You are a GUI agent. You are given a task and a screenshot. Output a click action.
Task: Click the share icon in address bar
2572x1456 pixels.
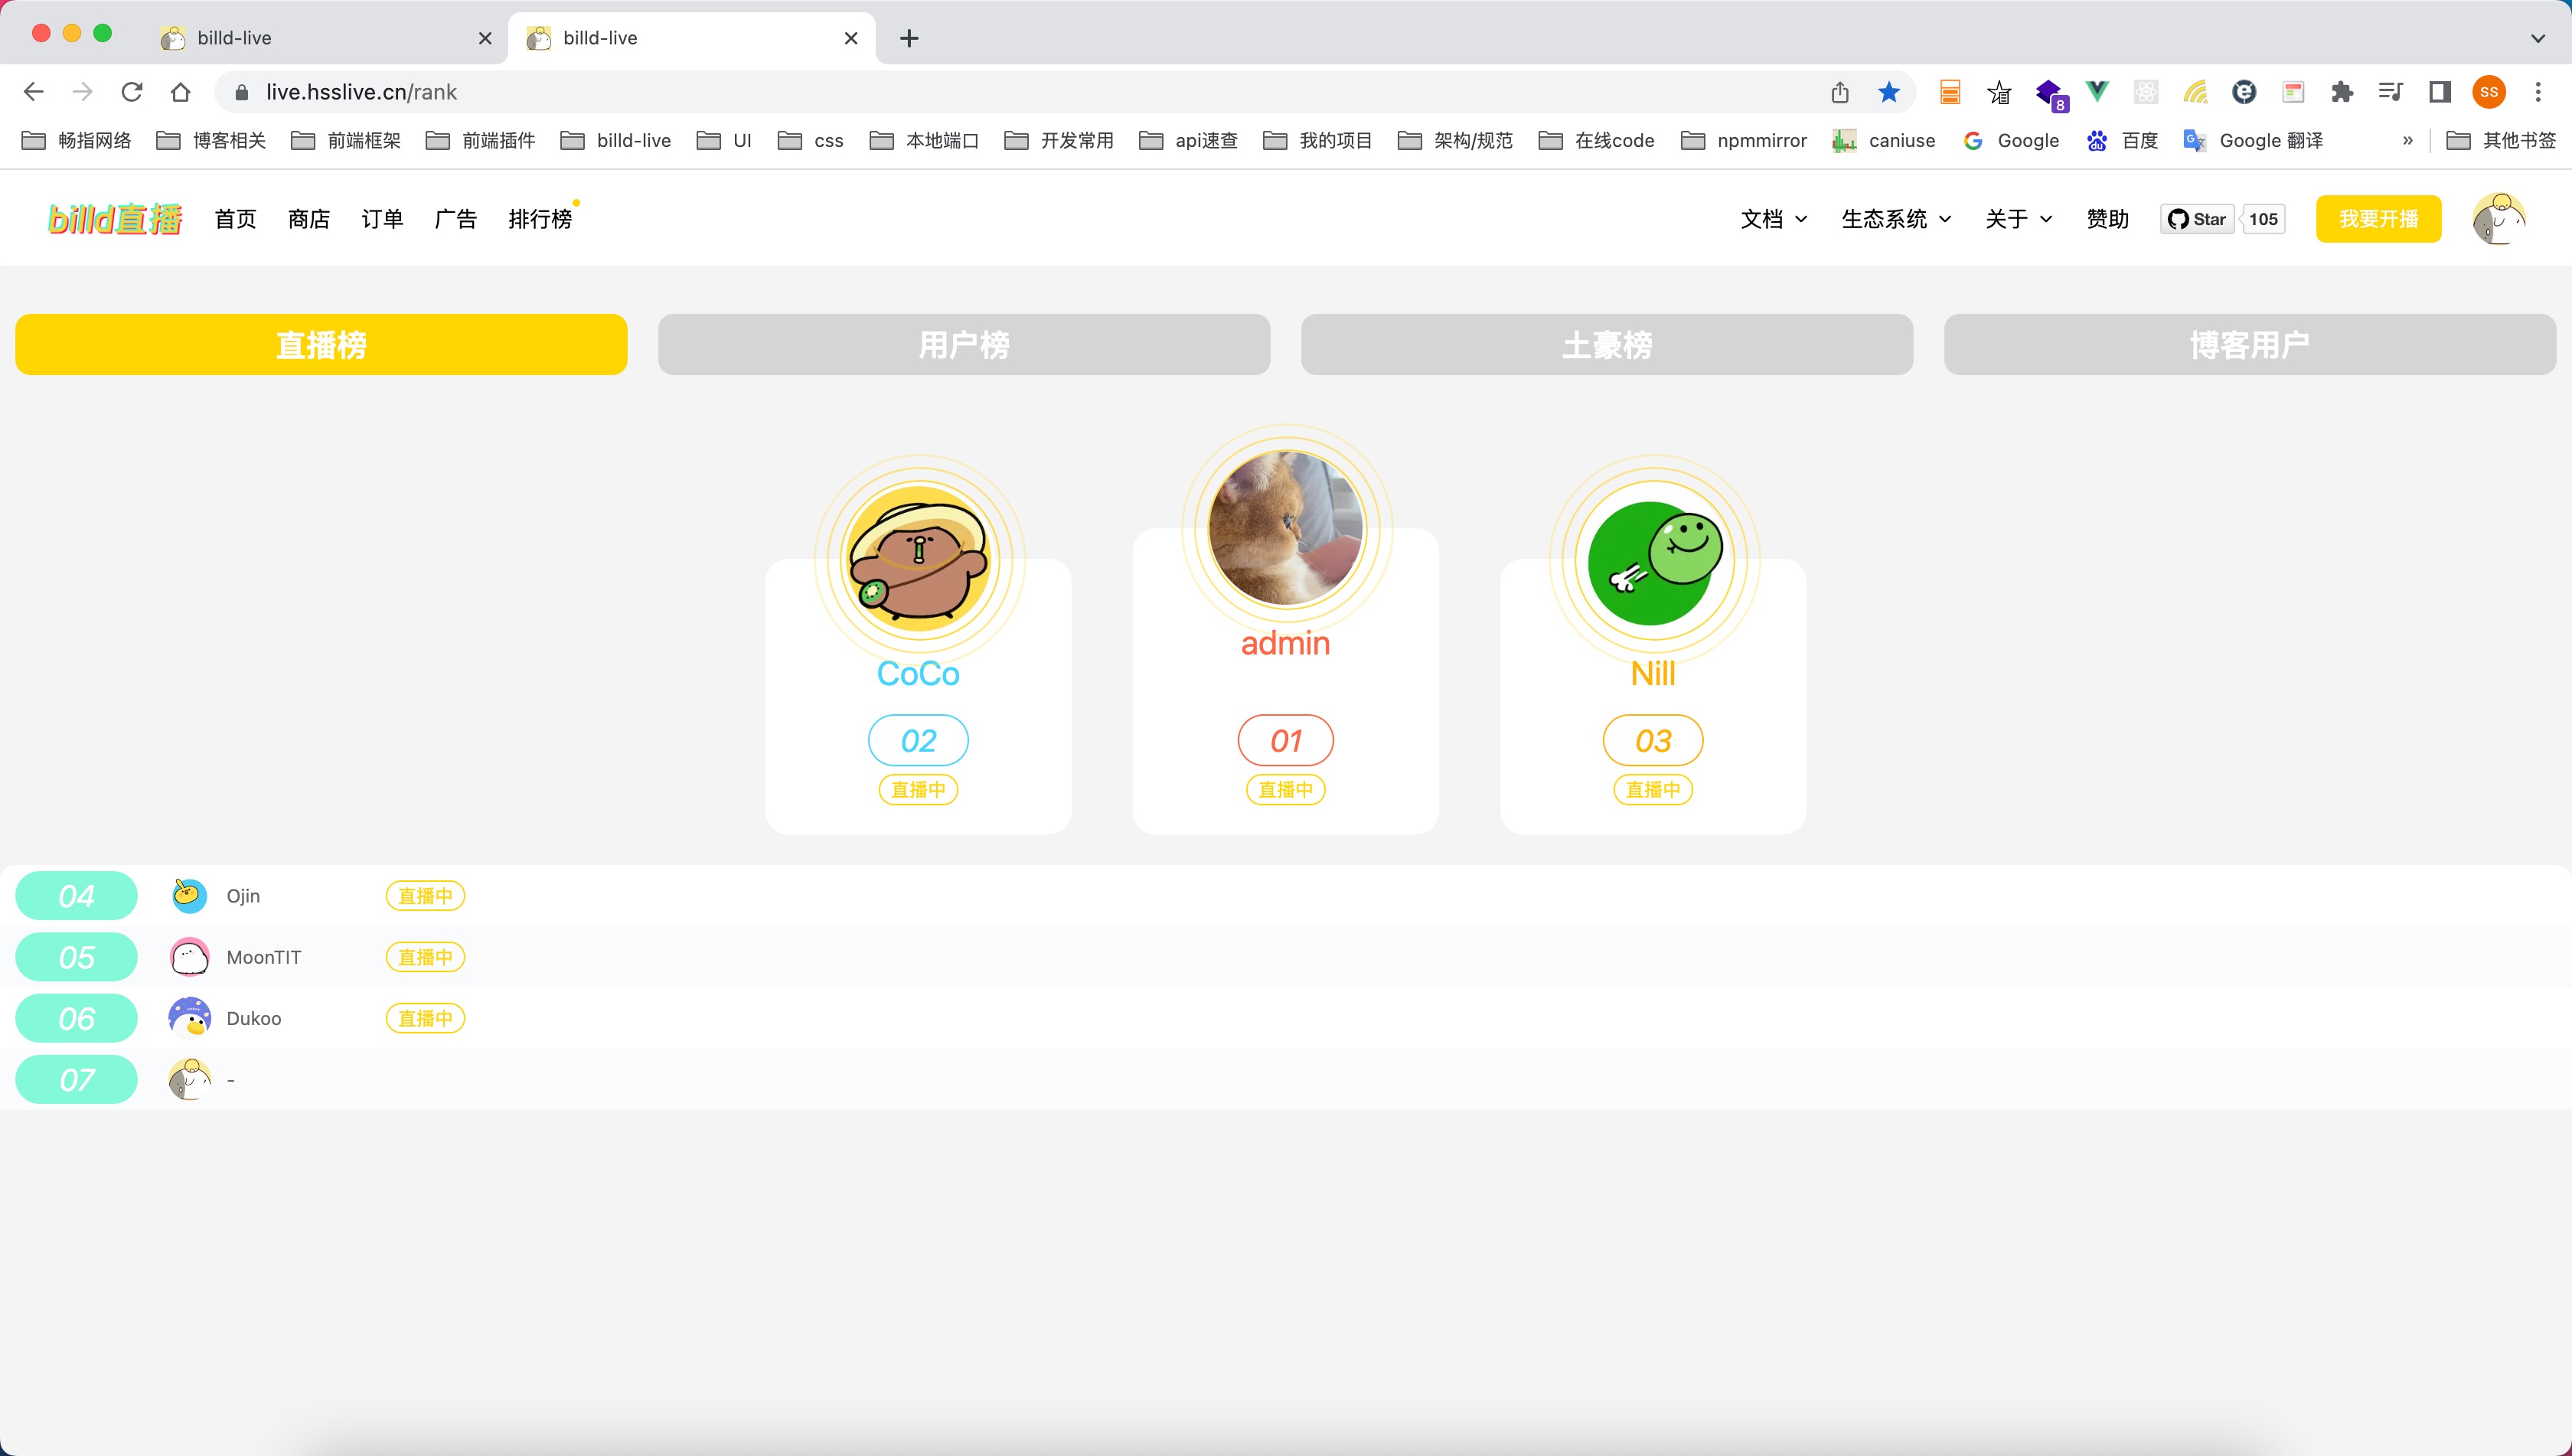click(1840, 91)
